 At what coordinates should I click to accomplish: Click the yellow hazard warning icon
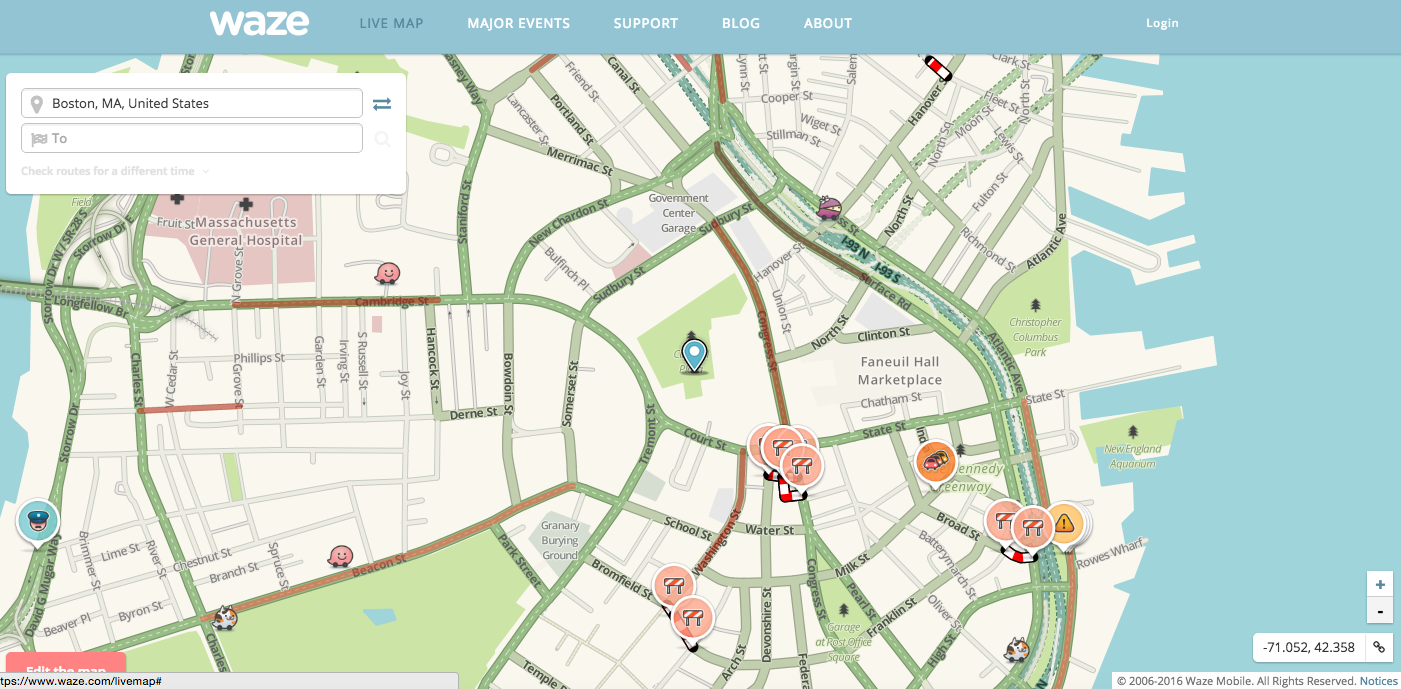click(1063, 522)
